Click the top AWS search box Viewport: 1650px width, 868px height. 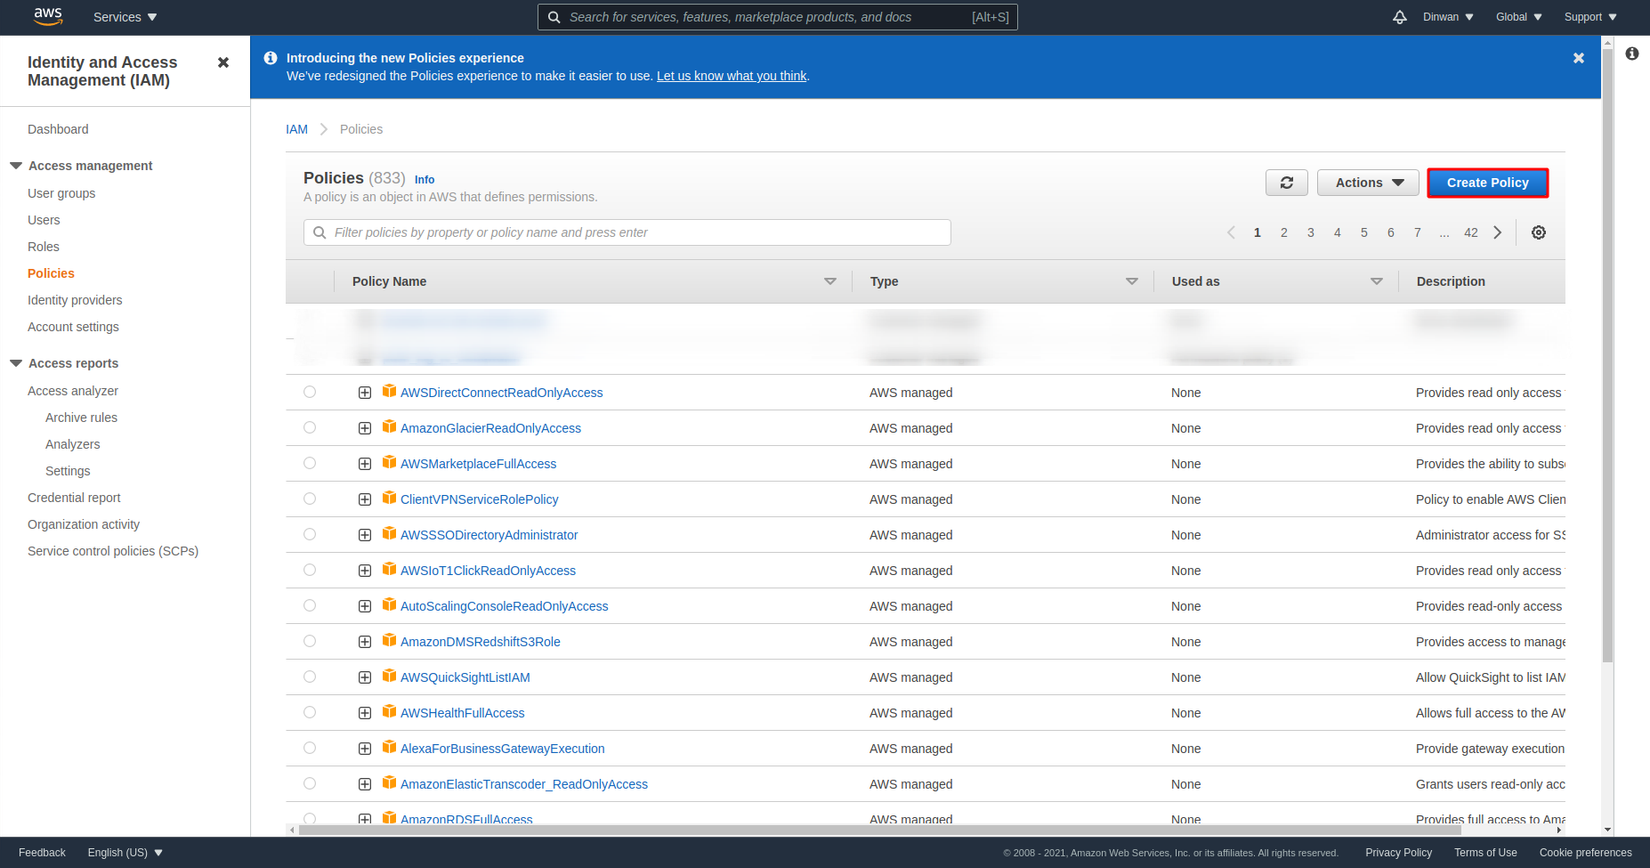(x=777, y=17)
